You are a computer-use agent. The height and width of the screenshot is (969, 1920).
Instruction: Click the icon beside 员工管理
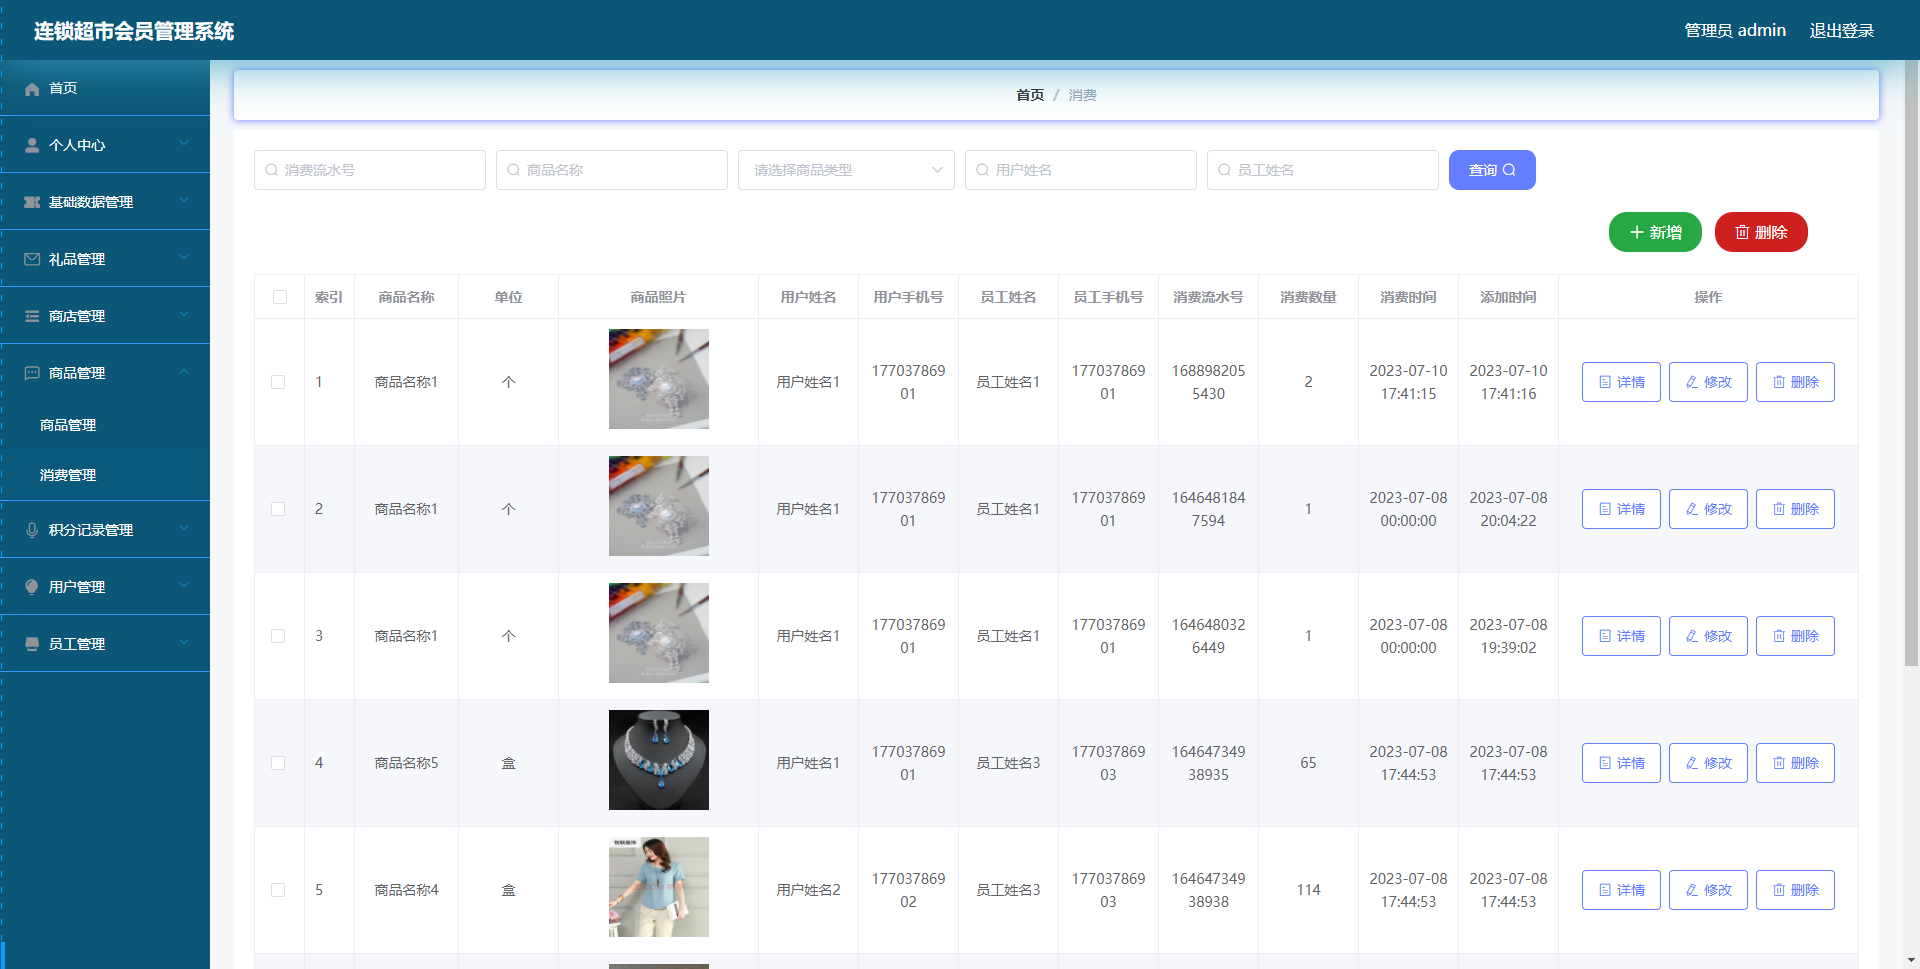32,645
